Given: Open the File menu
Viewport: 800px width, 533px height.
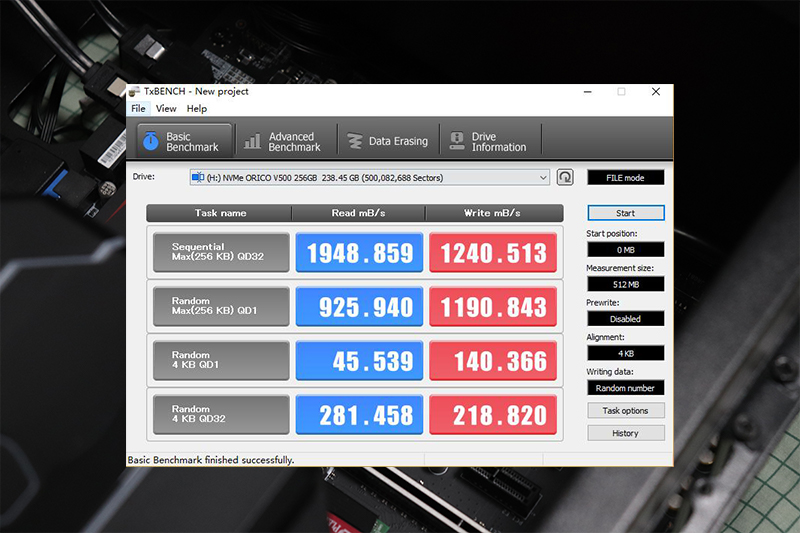Looking at the screenshot, I should pyautogui.click(x=138, y=109).
